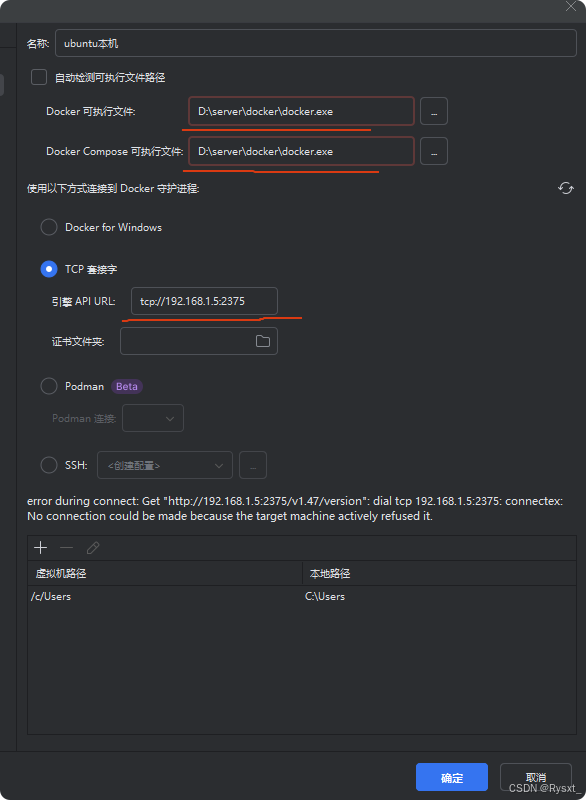Select the /c/Users path mapping row
The image size is (586, 800).
[302, 596]
